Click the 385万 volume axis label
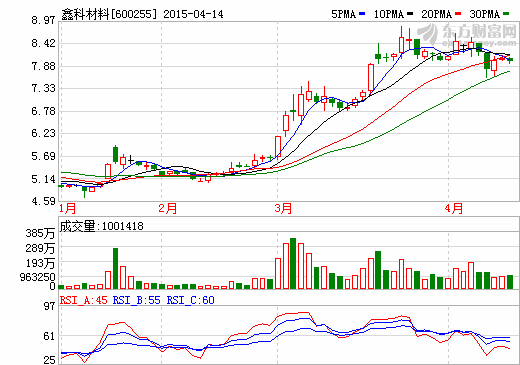The image size is (520, 365). 40,233
